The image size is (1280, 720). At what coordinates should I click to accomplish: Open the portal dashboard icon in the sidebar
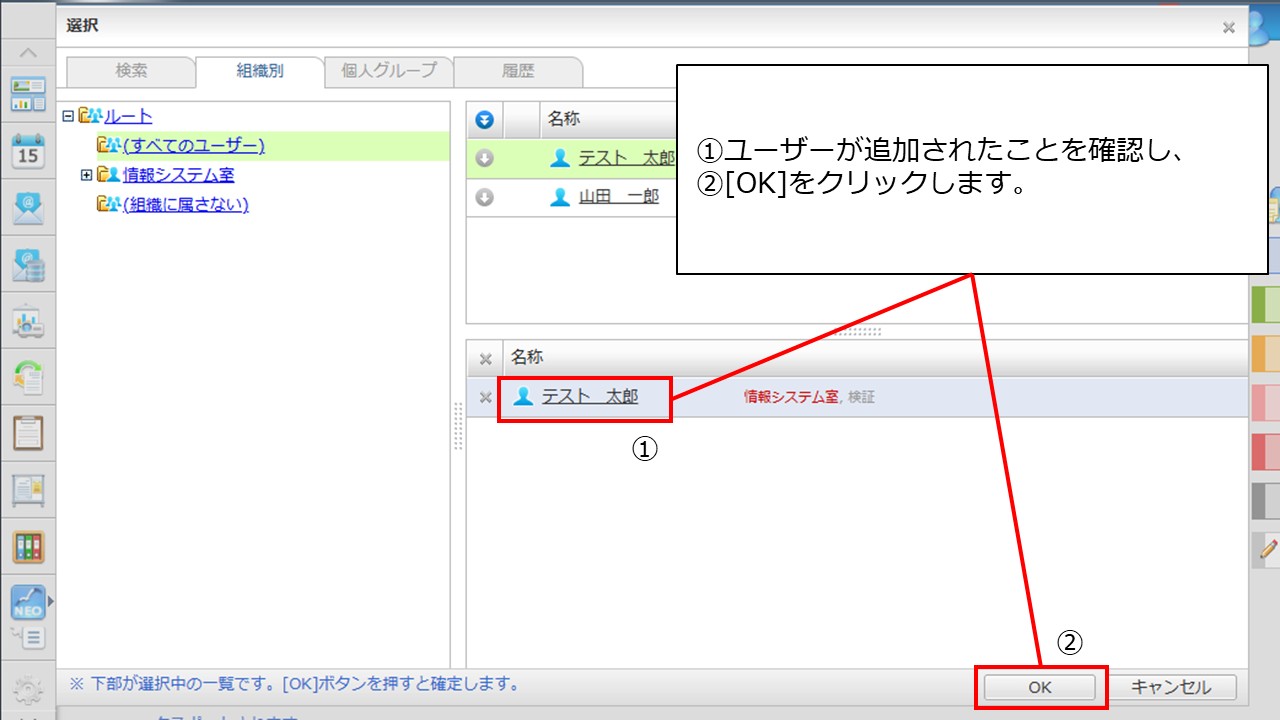(28, 94)
